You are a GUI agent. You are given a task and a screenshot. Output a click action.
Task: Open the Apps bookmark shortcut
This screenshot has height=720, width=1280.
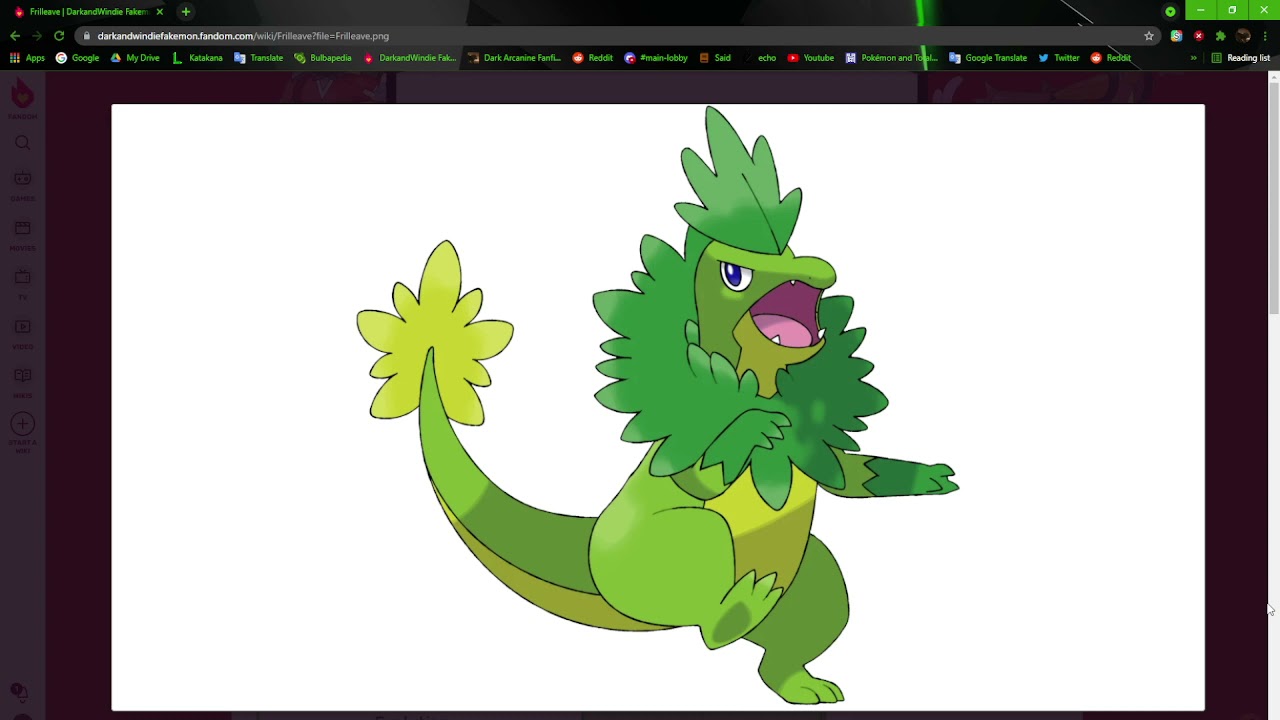point(27,58)
